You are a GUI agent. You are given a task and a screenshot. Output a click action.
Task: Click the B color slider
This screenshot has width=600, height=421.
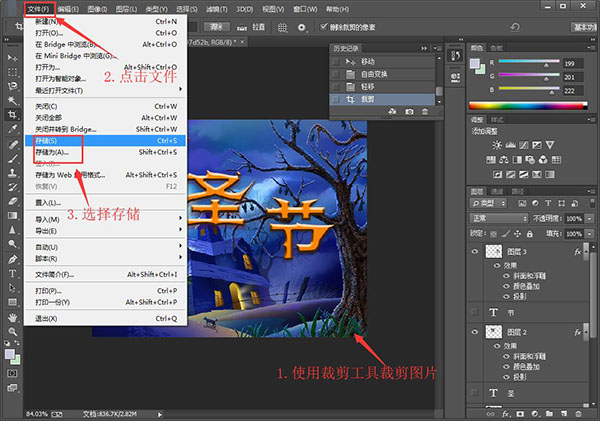pyautogui.click(x=528, y=89)
